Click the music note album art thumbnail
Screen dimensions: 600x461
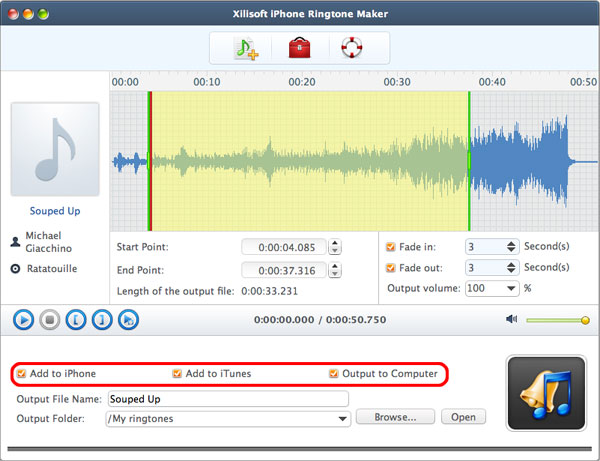[x=55, y=149]
